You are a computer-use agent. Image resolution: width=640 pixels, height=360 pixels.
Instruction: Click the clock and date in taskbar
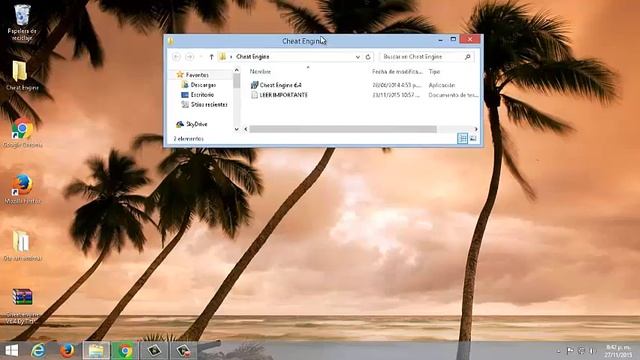[618, 351]
